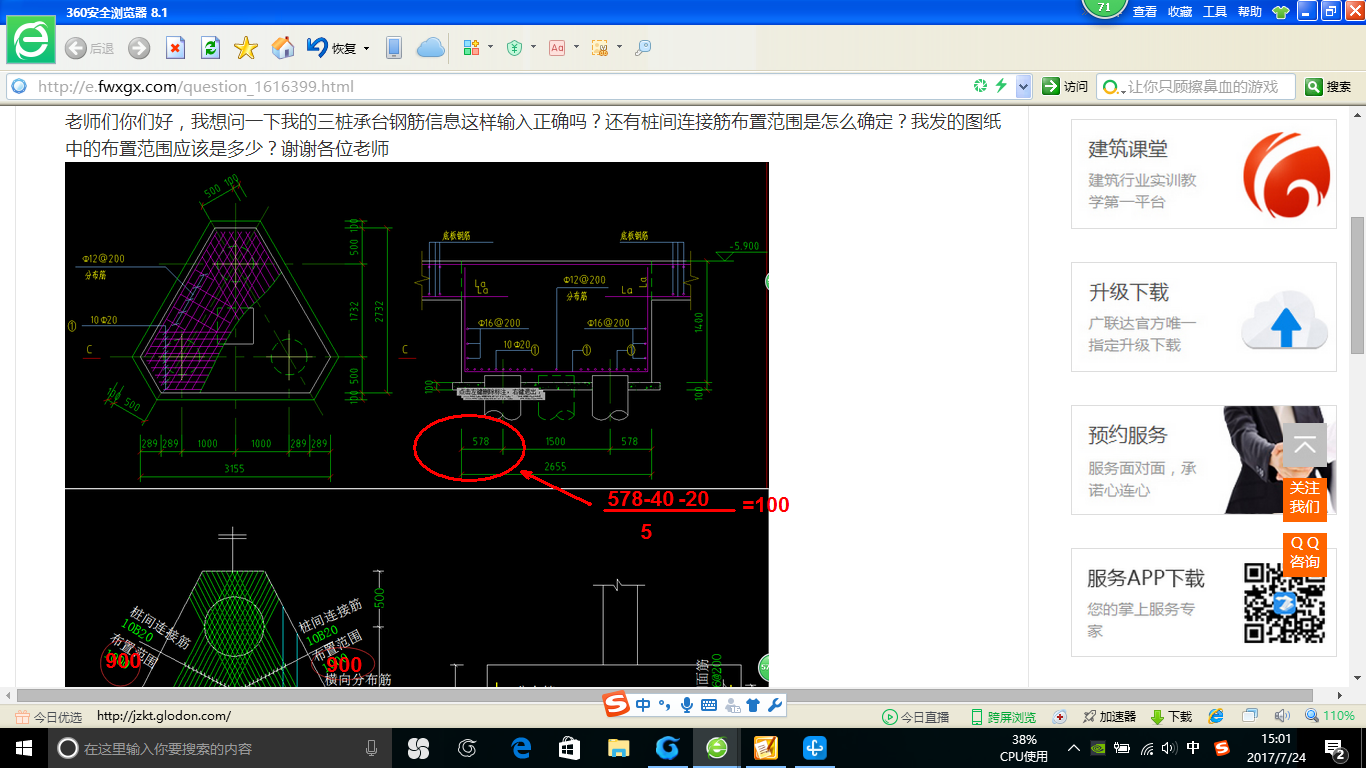This screenshot has height=768, width=1366.
Task: Click the 360 browser green logo
Action: 31,41
